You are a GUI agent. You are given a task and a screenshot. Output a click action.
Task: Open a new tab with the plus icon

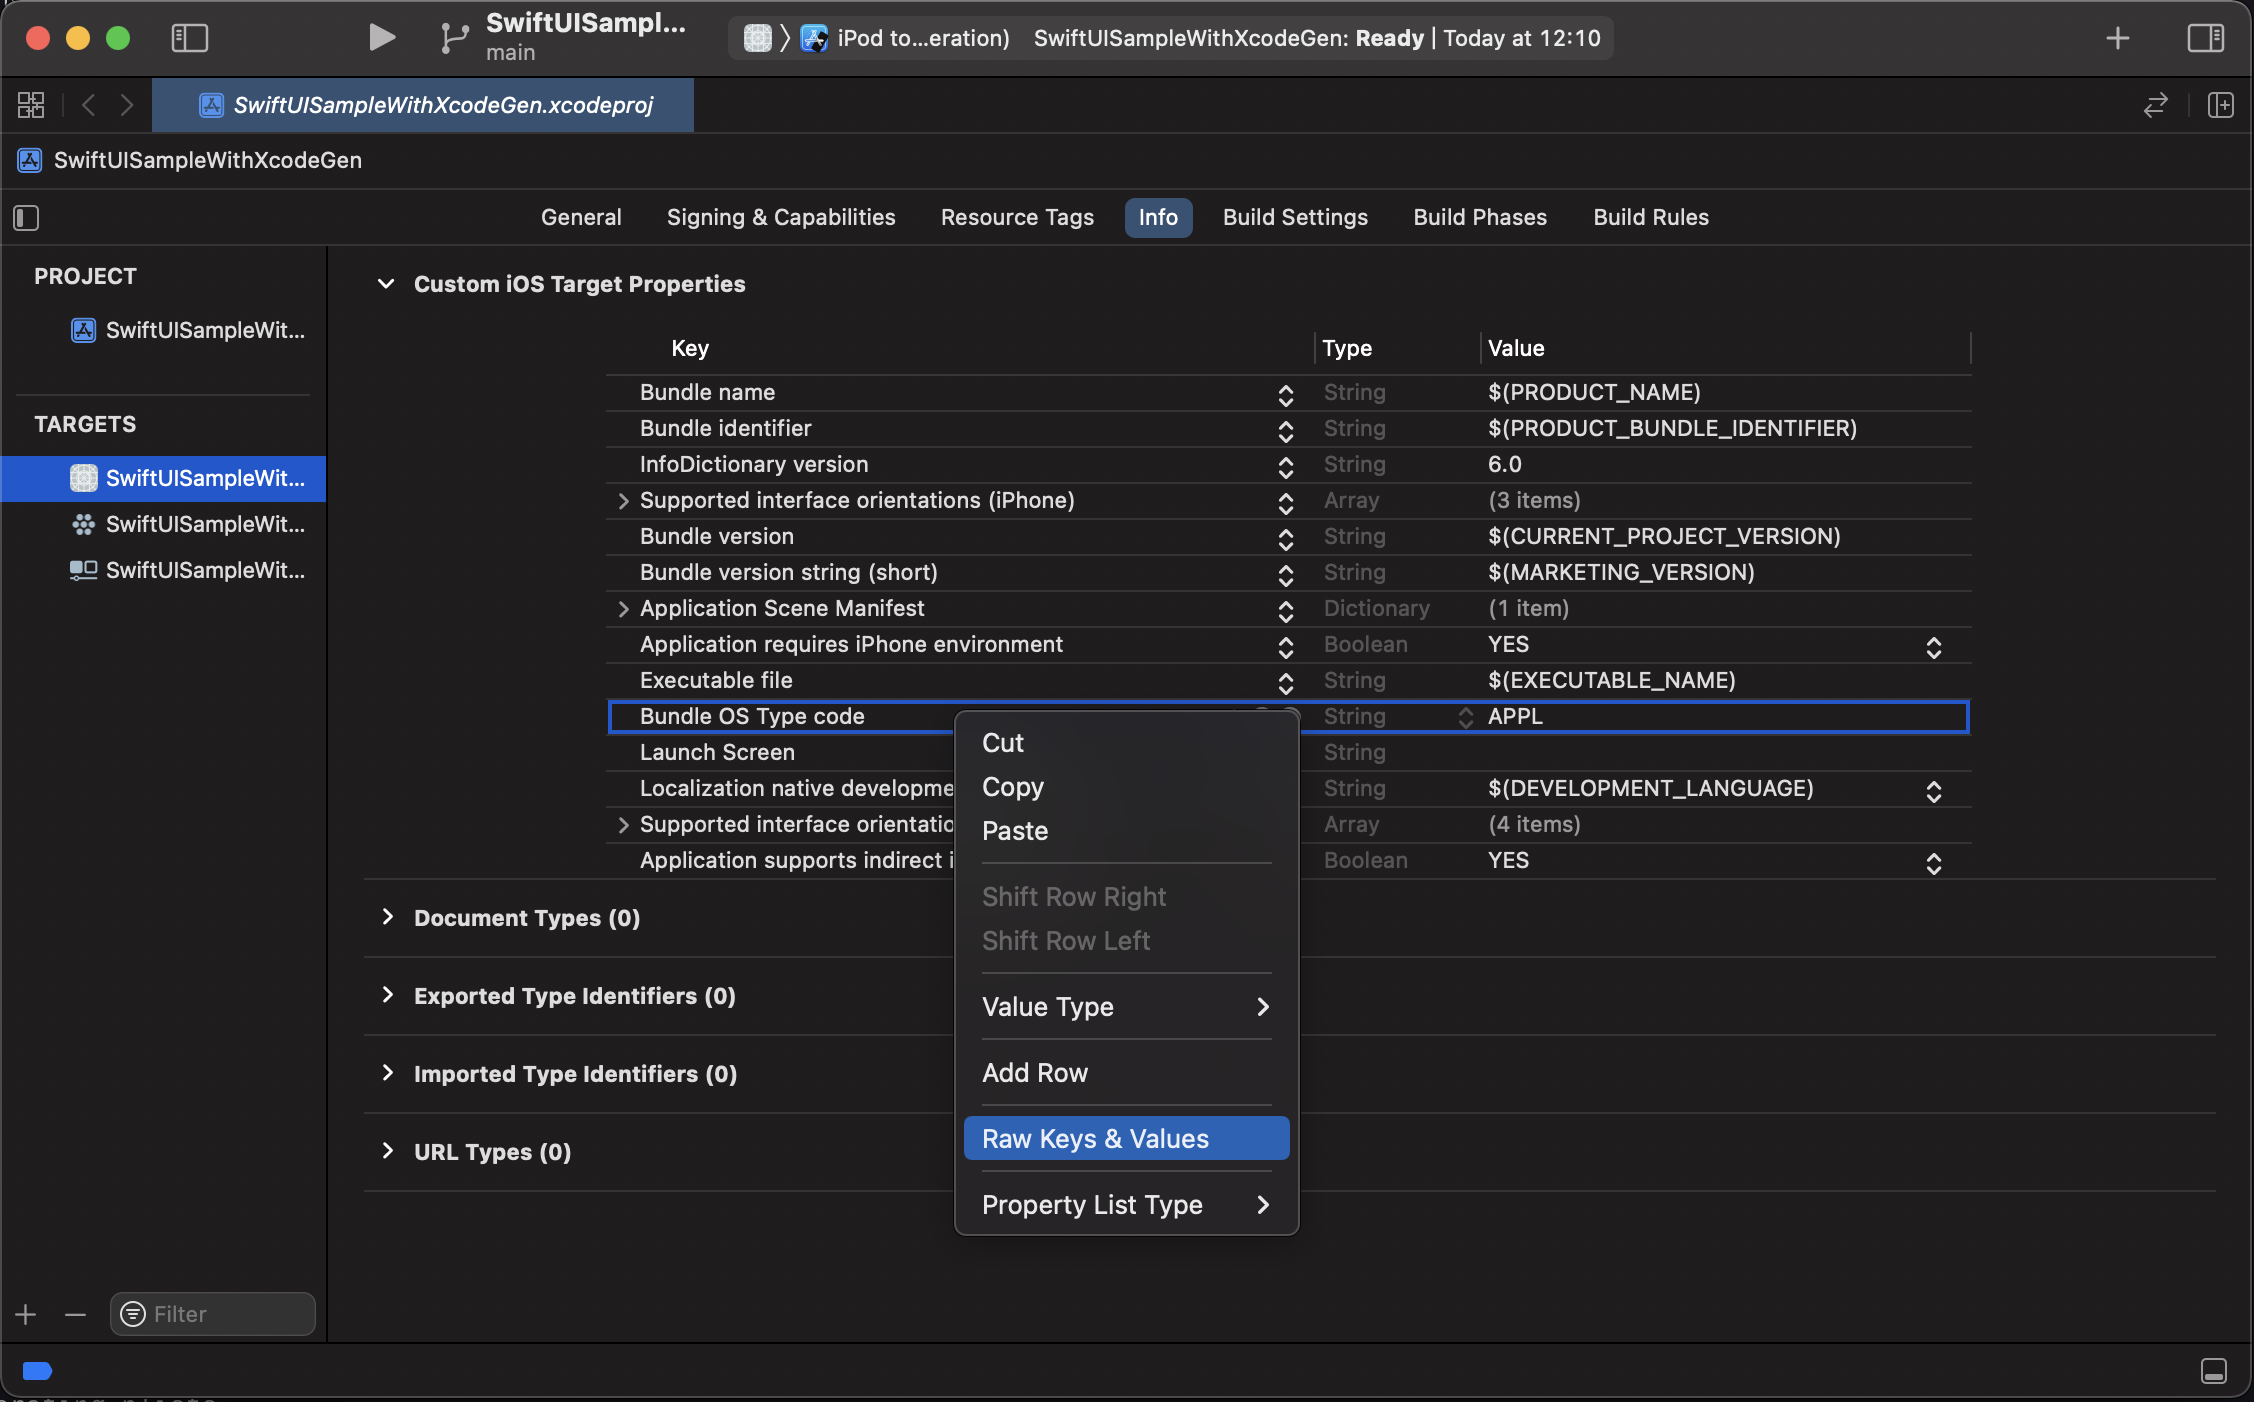tap(2117, 38)
